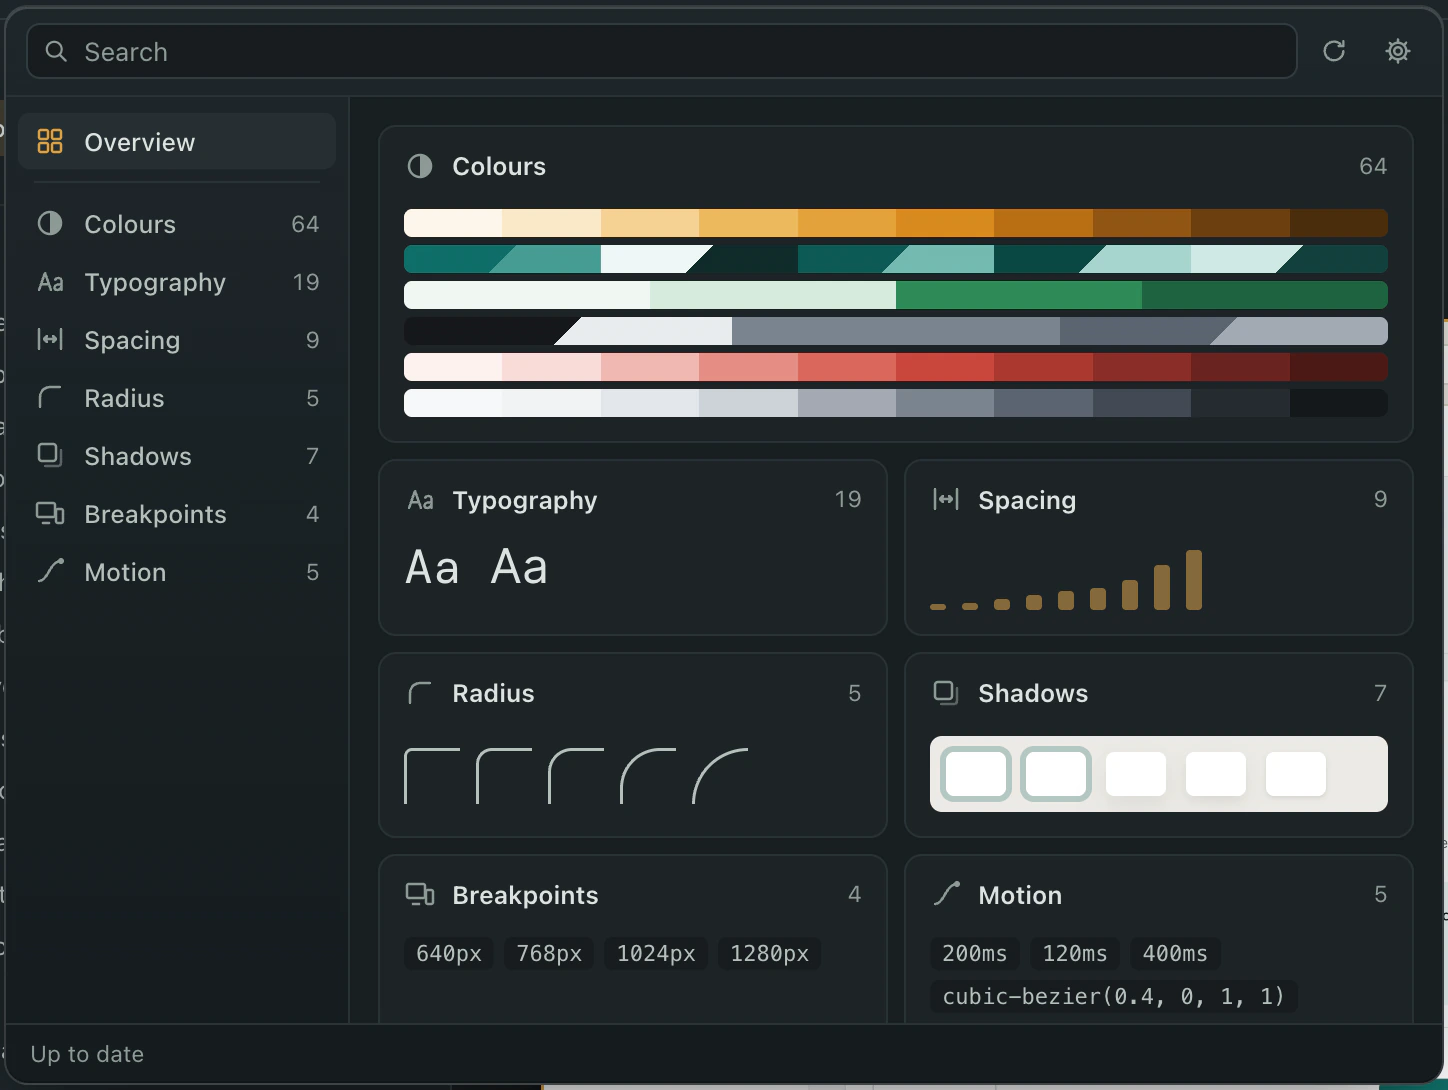Screen dimensions: 1448x1090
Task: Select Overview in the sidebar
Action: point(177,141)
